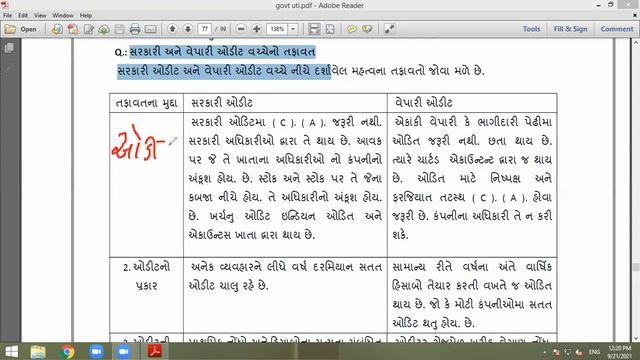Click the fit width scrolling mode icon
The width and height of the screenshot is (640, 360).
(x=314, y=29)
